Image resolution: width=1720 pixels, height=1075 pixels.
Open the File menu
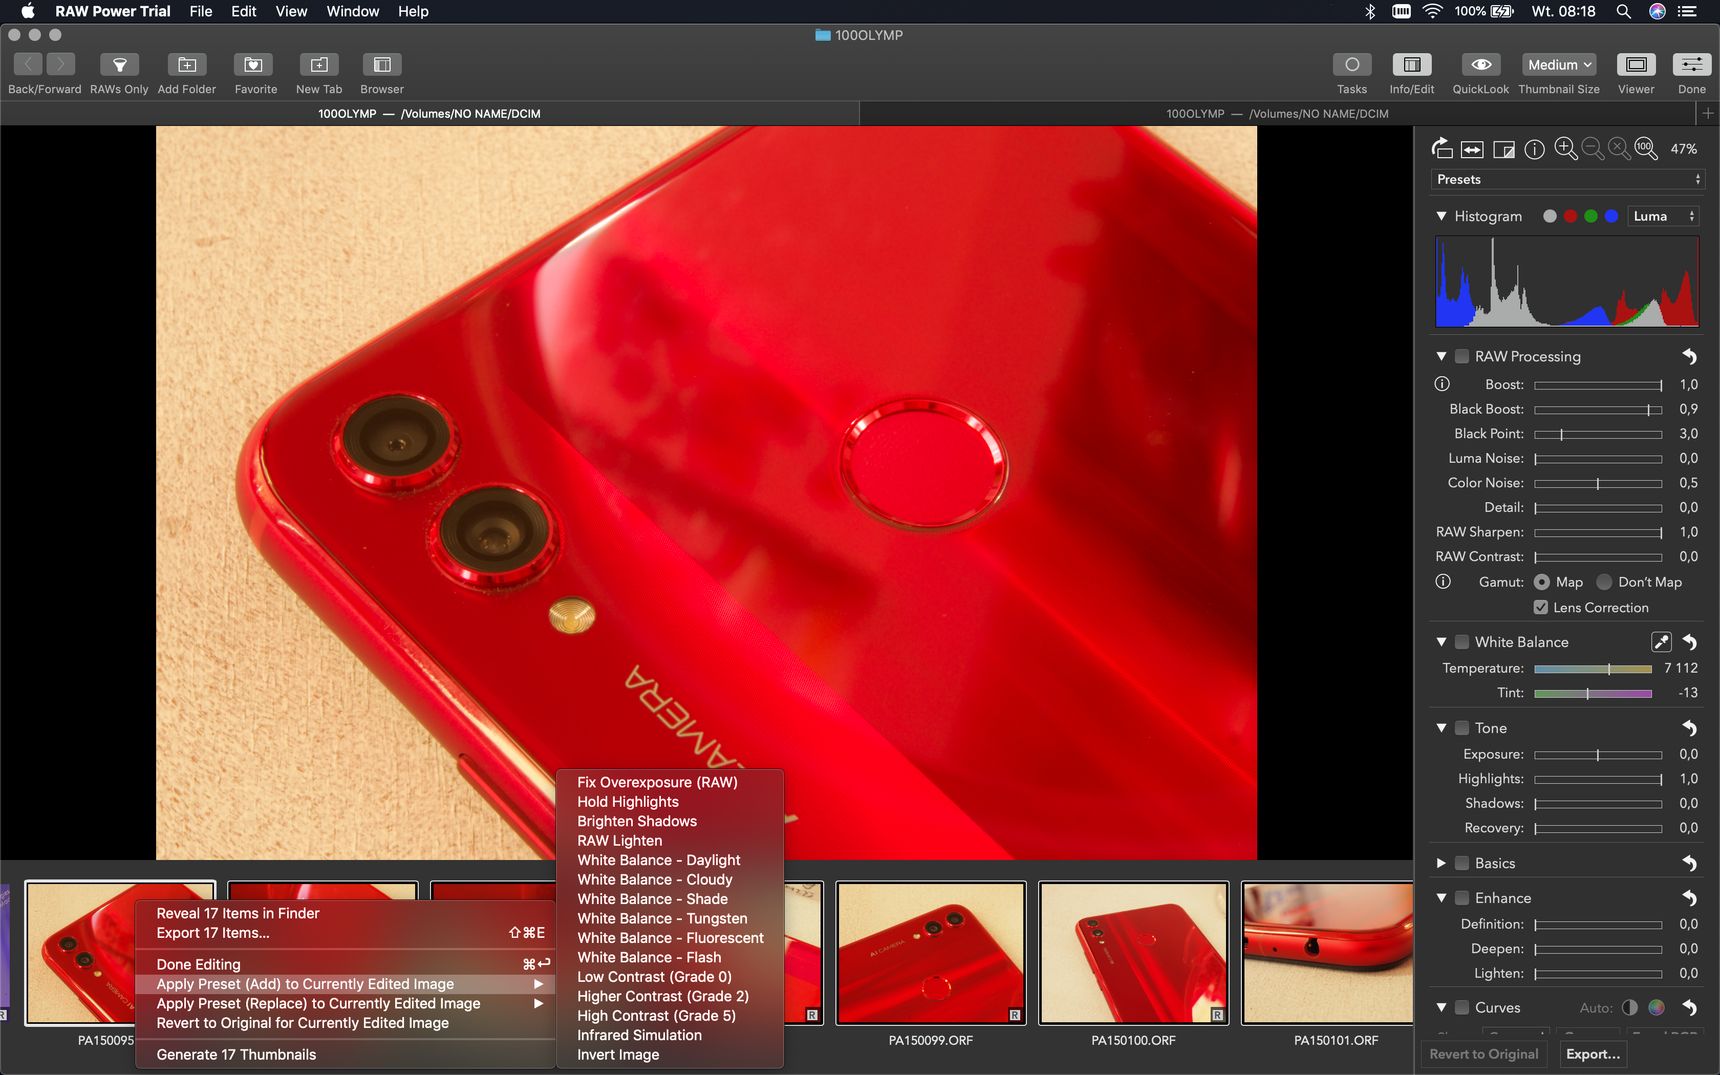201,11
